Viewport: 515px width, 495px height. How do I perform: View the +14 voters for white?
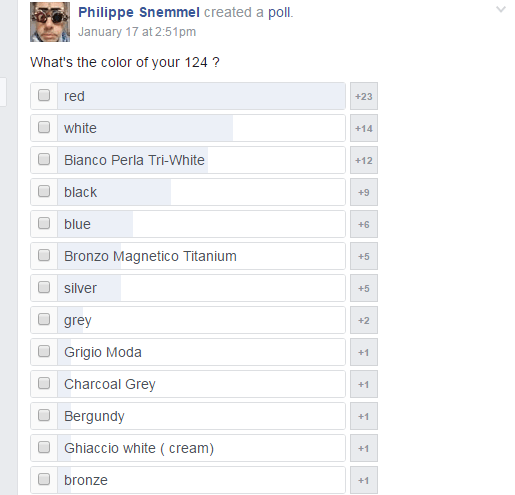click(x=364, y=128)
